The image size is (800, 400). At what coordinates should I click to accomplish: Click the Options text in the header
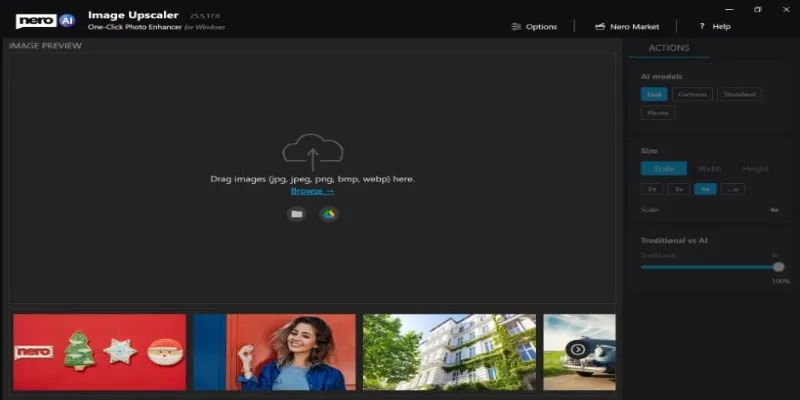(541, 27)
